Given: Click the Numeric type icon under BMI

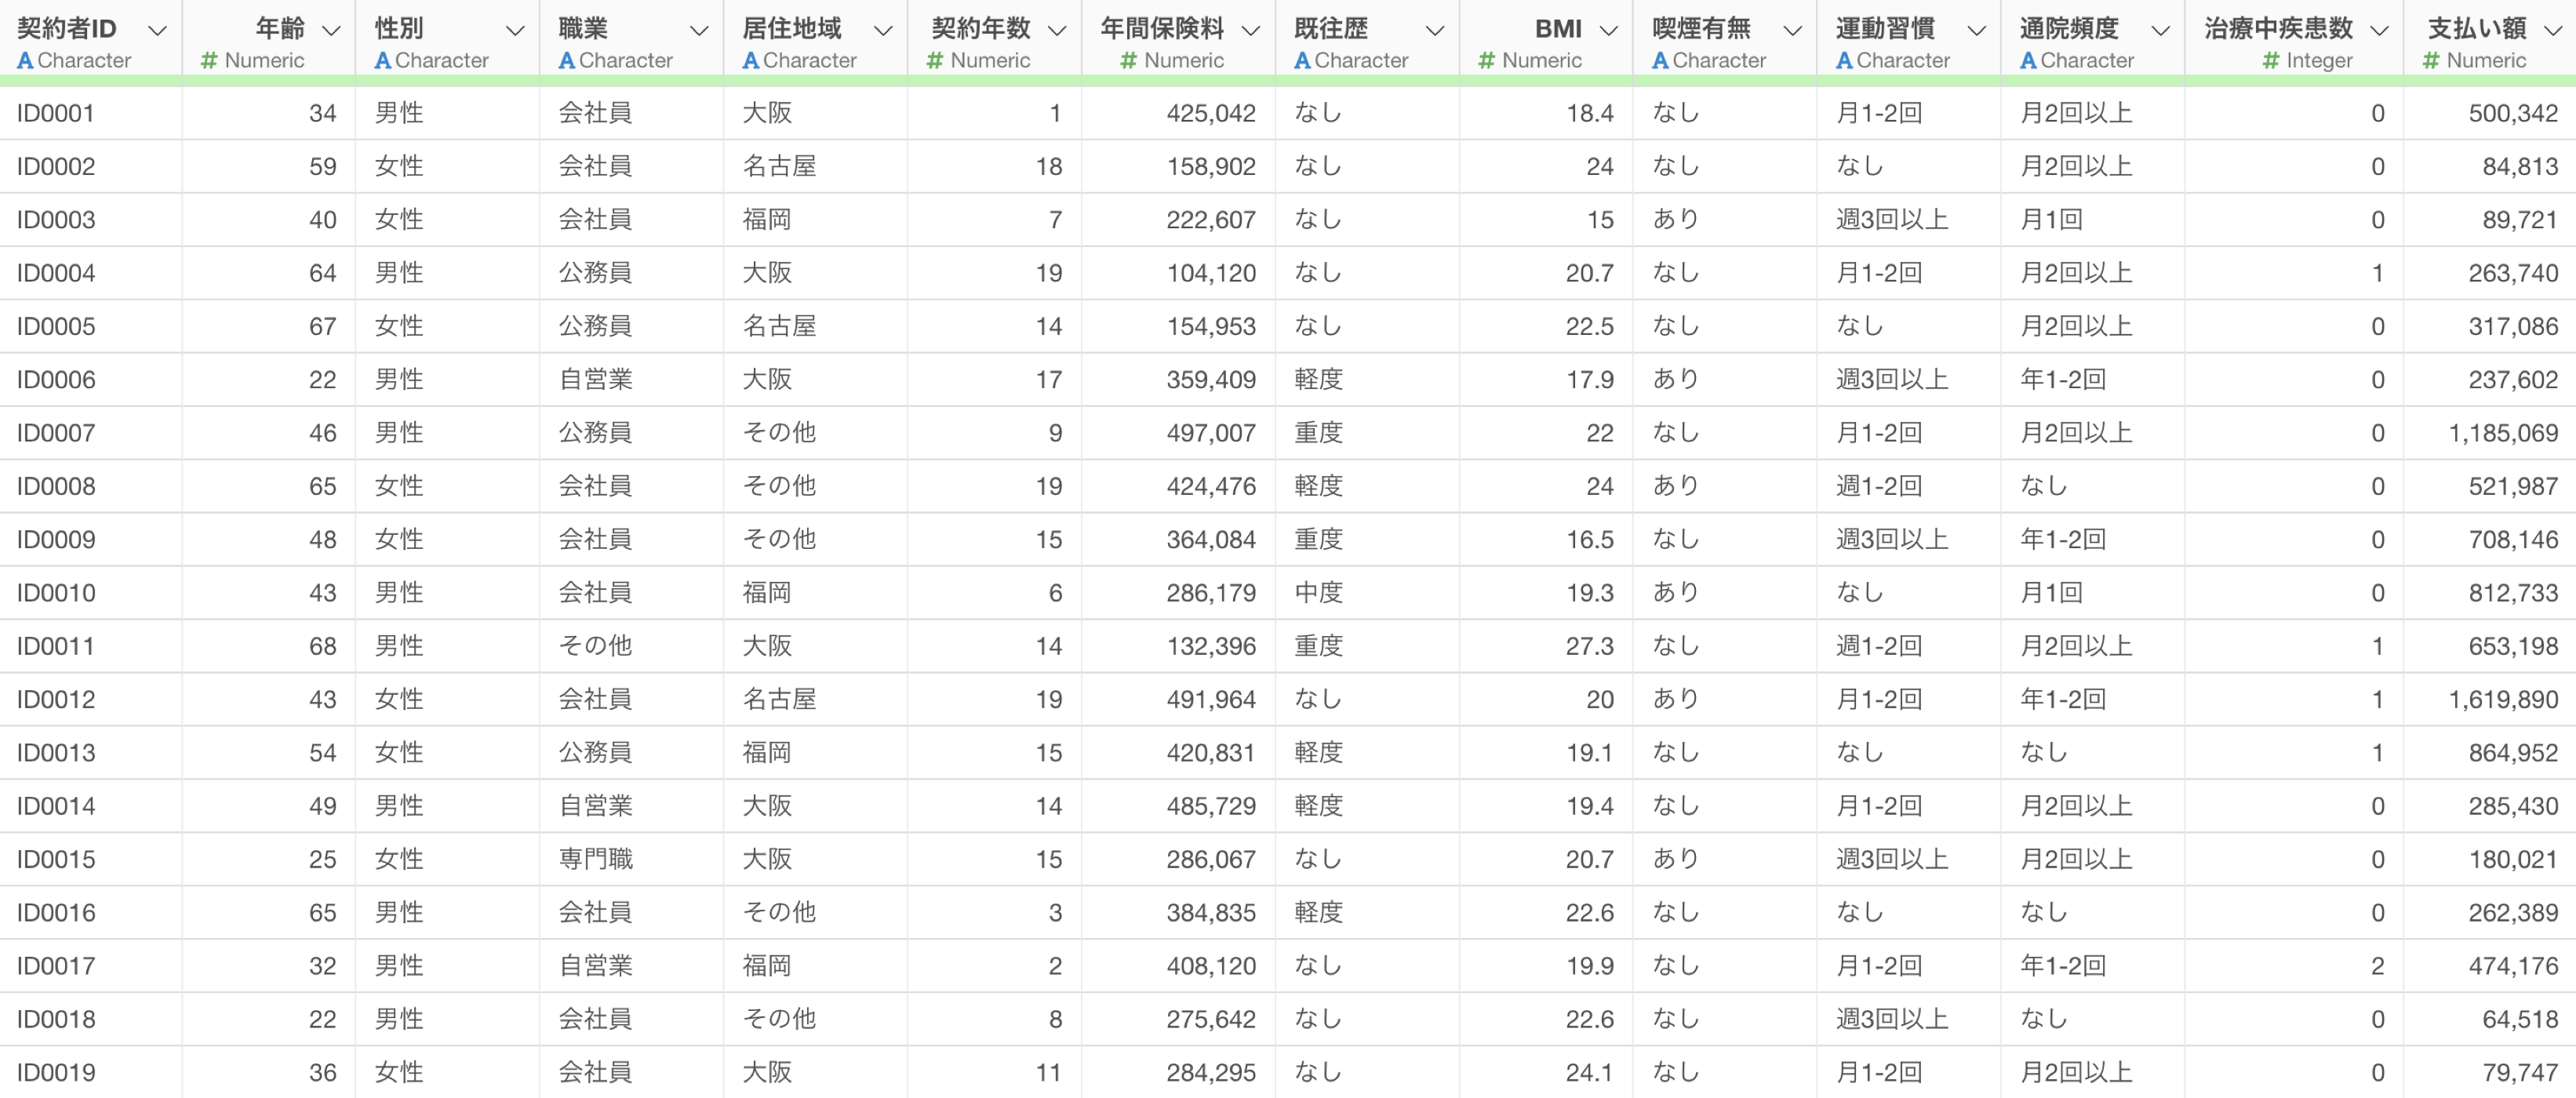Looking at the screenshot, I should click(1487, 61).
